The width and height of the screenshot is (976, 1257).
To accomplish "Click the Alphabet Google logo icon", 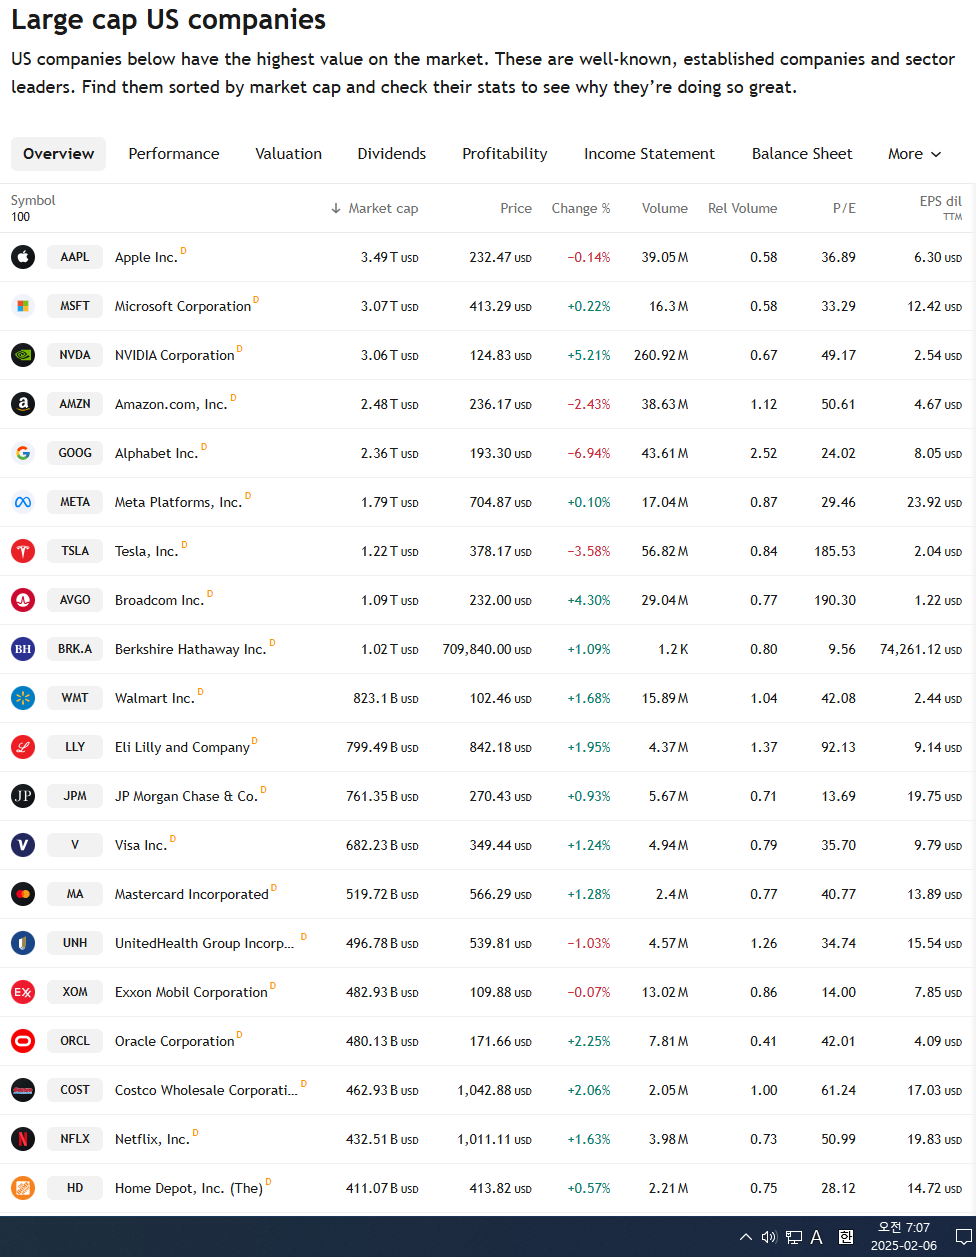I will point(23,453).
